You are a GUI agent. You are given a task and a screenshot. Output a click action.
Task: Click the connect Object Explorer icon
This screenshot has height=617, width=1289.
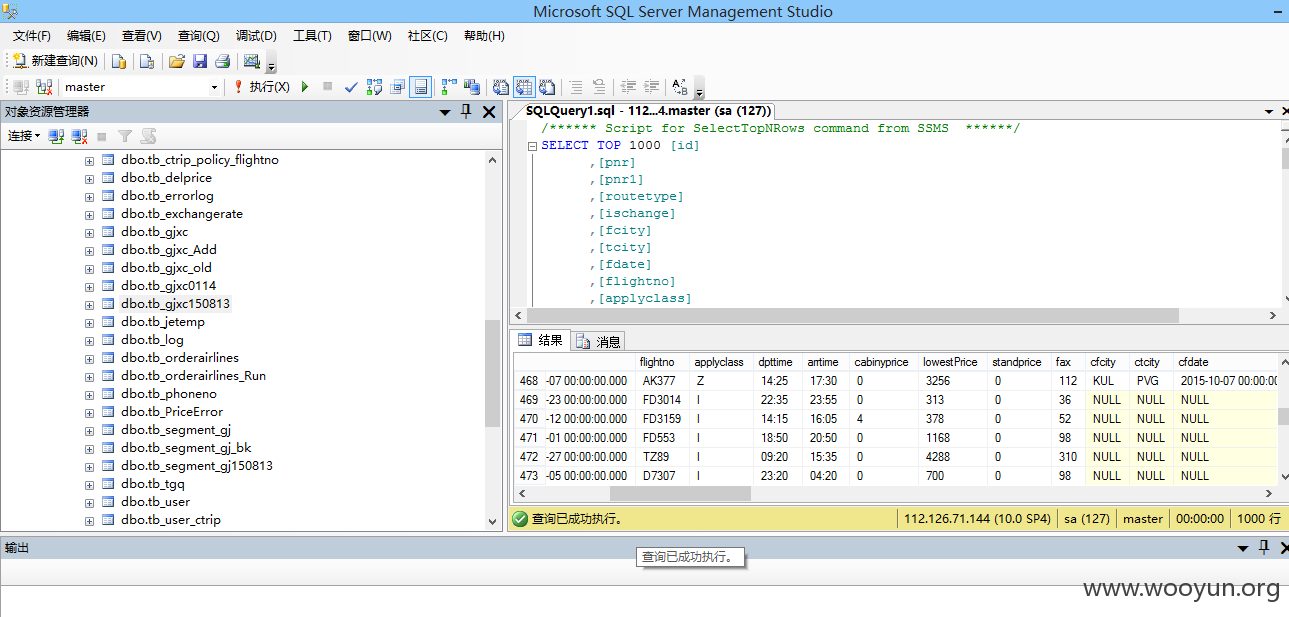(57, 136)
